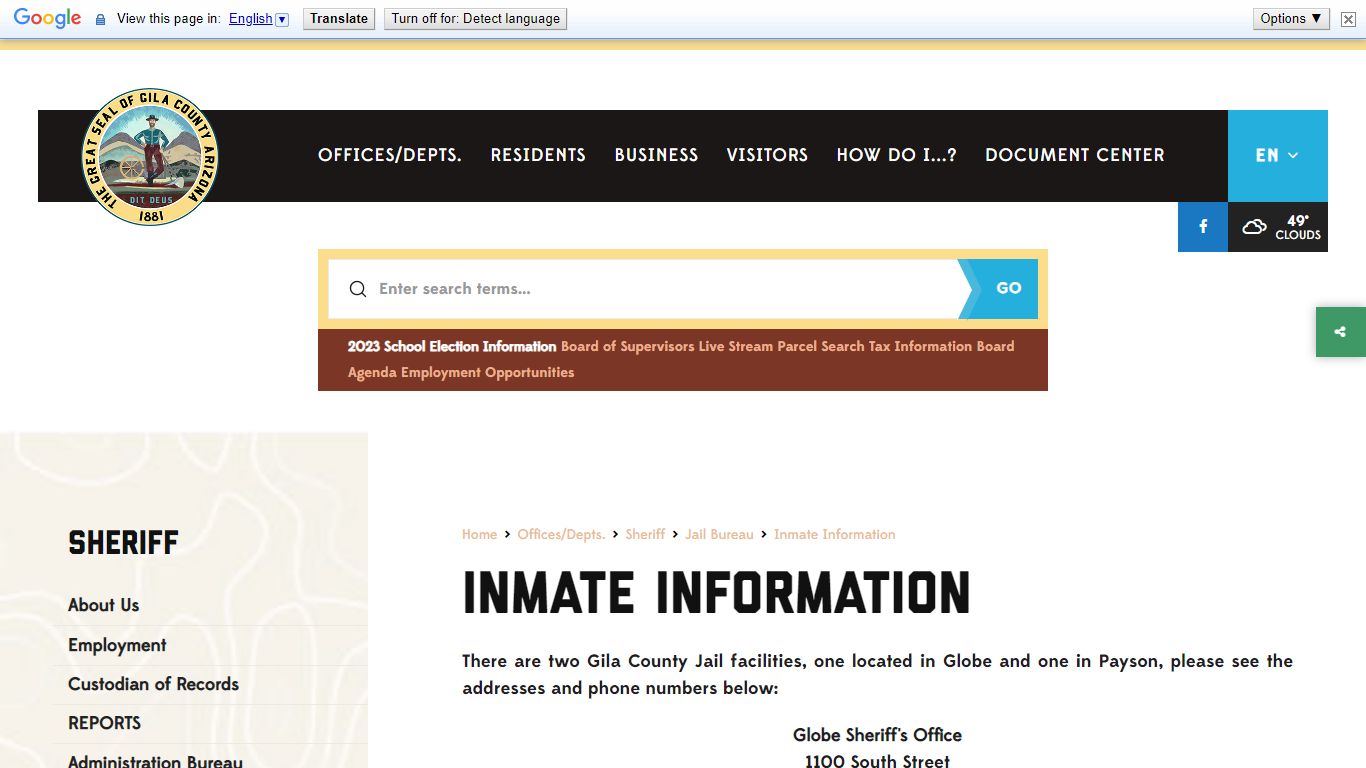Viewport: 1366px width, 768px height.
Task: Click Turn off for: Detect language
Action: (x=475, y=19)
